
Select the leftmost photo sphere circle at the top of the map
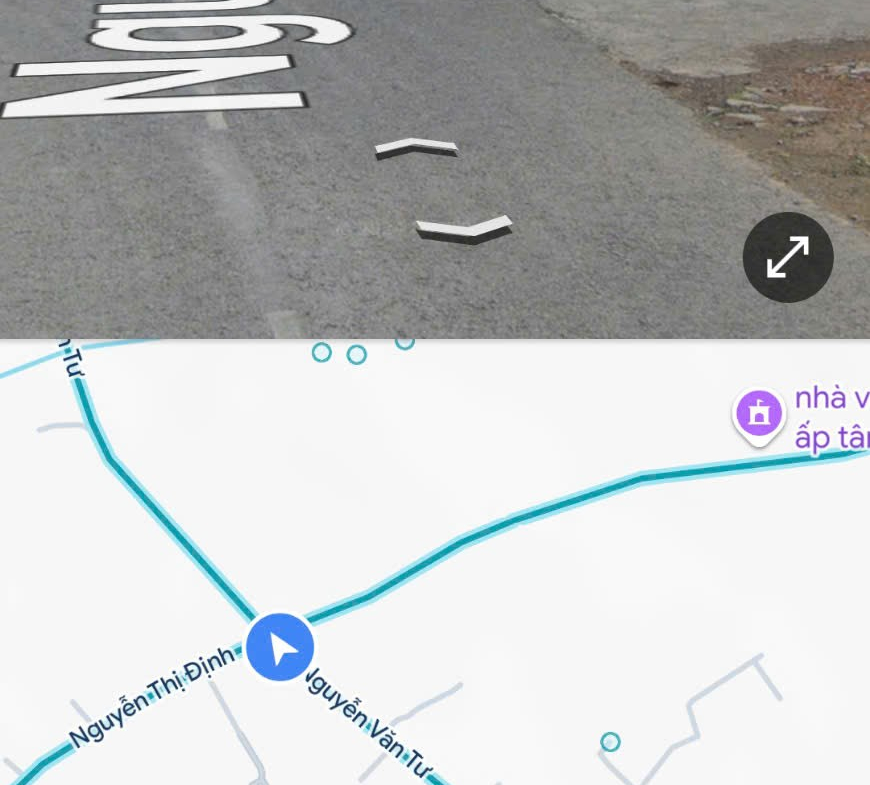(322, 352)
